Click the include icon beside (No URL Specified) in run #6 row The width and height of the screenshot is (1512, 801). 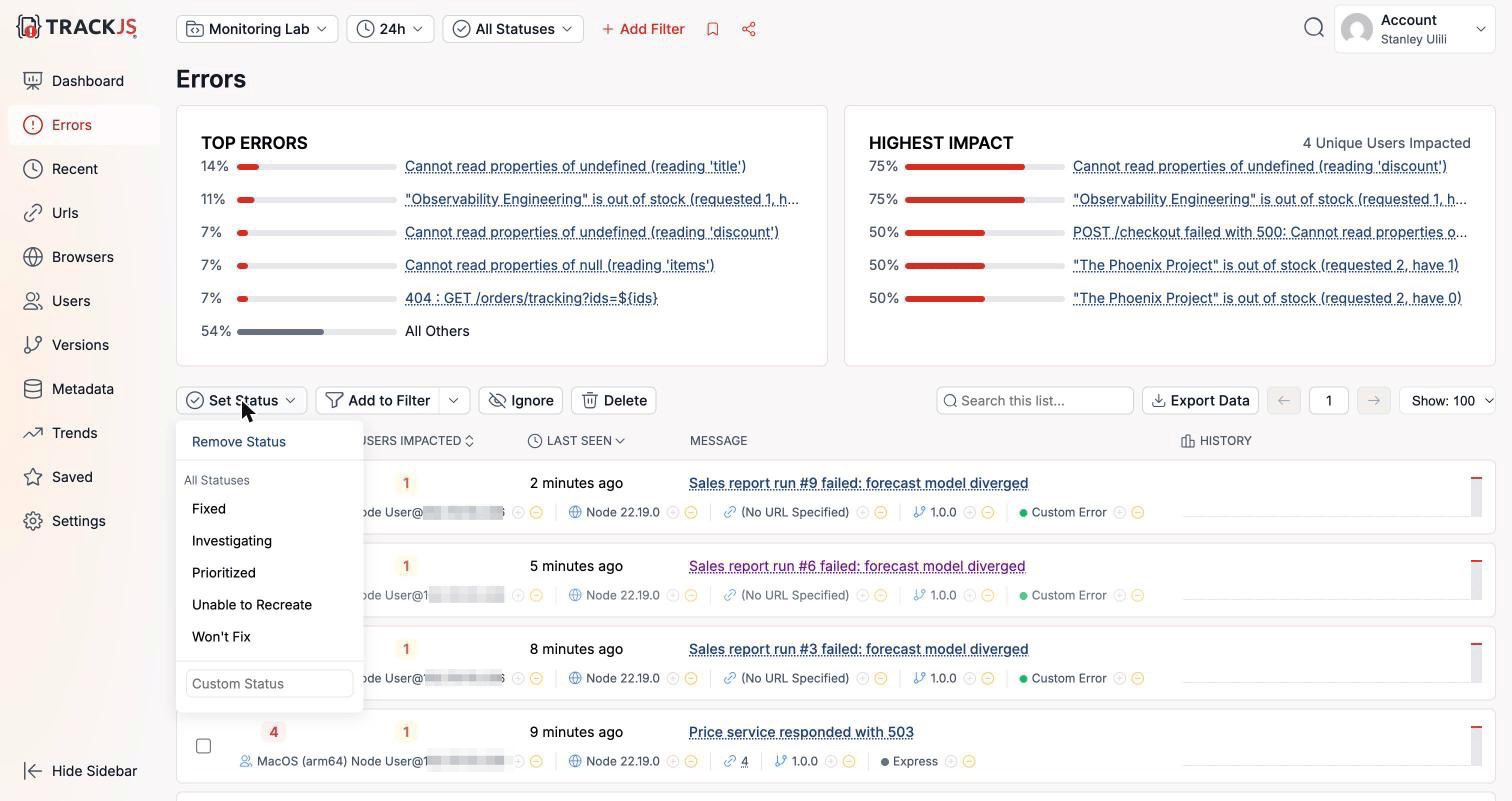863,595
